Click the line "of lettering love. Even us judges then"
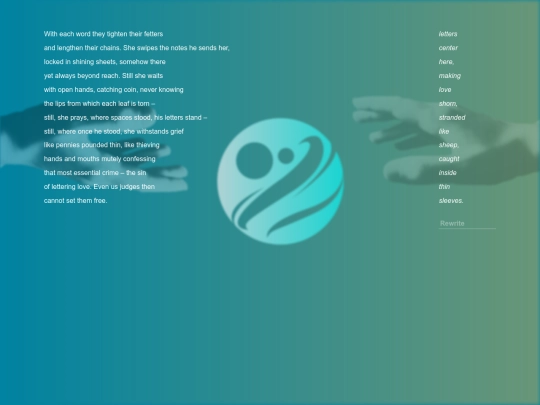 99,187
